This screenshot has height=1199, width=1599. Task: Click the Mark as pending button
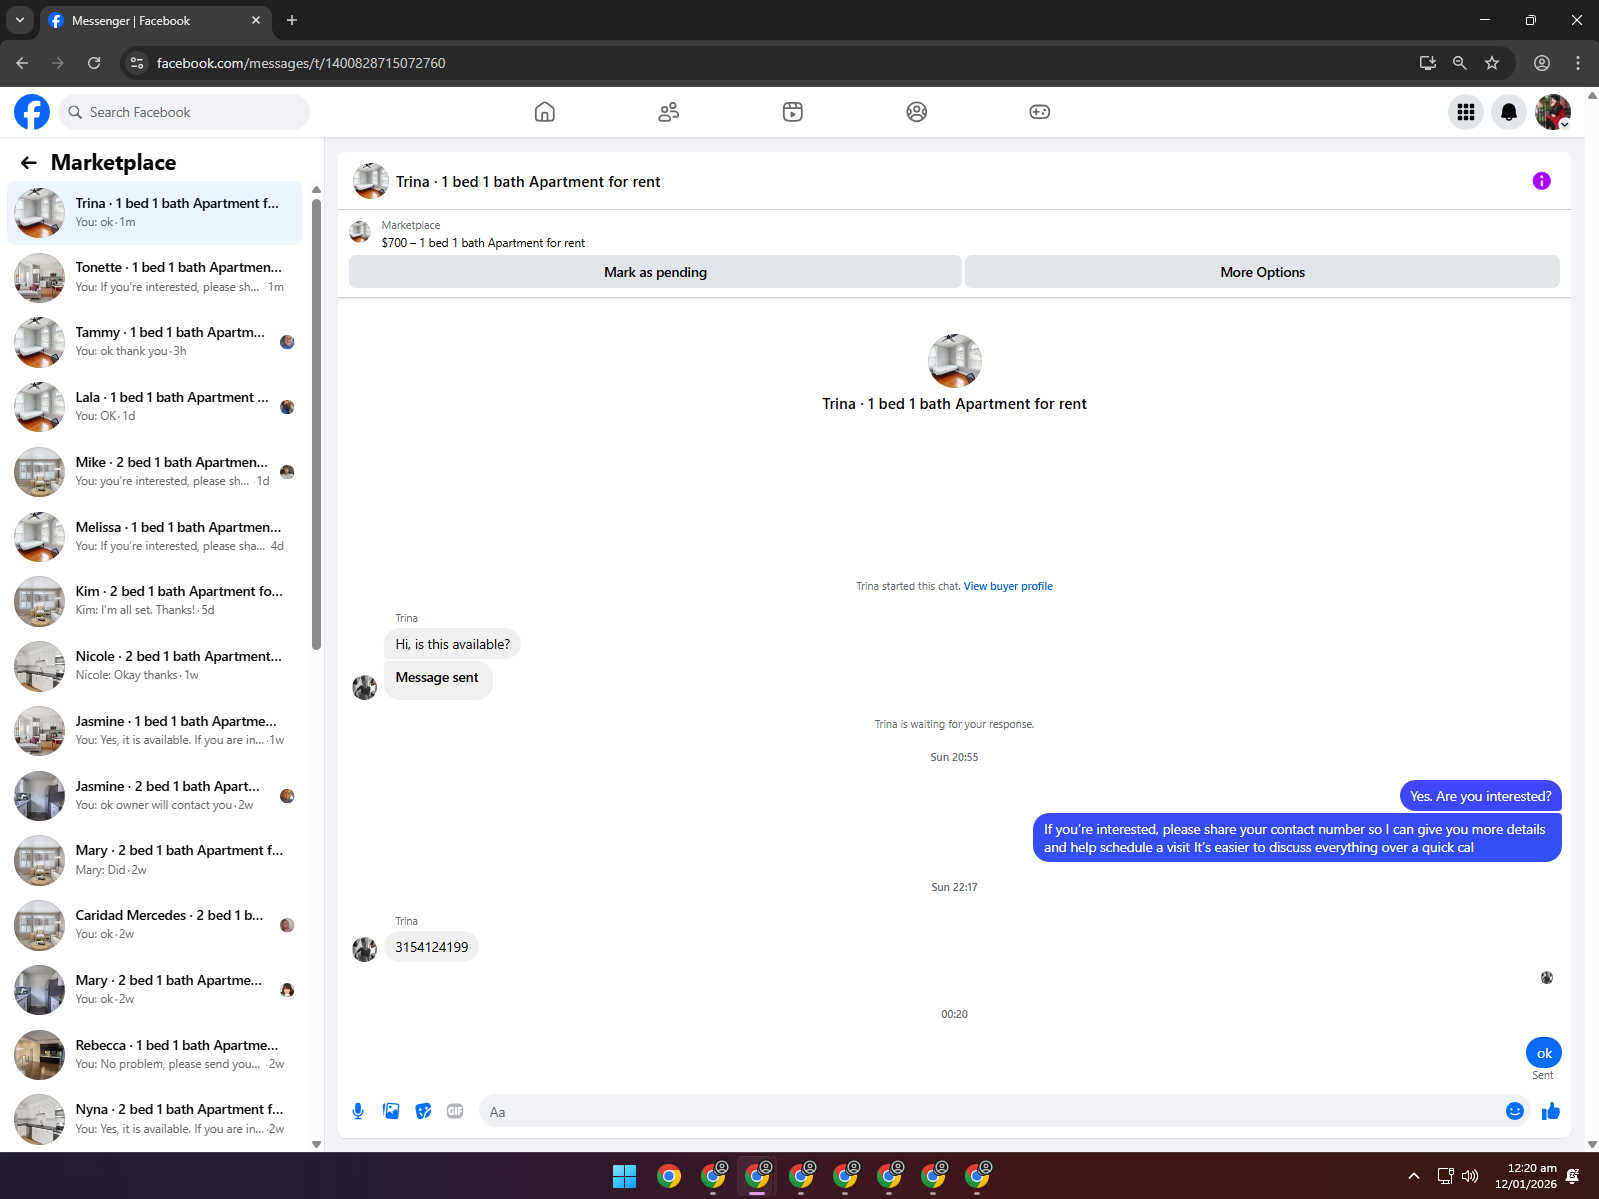655,272
